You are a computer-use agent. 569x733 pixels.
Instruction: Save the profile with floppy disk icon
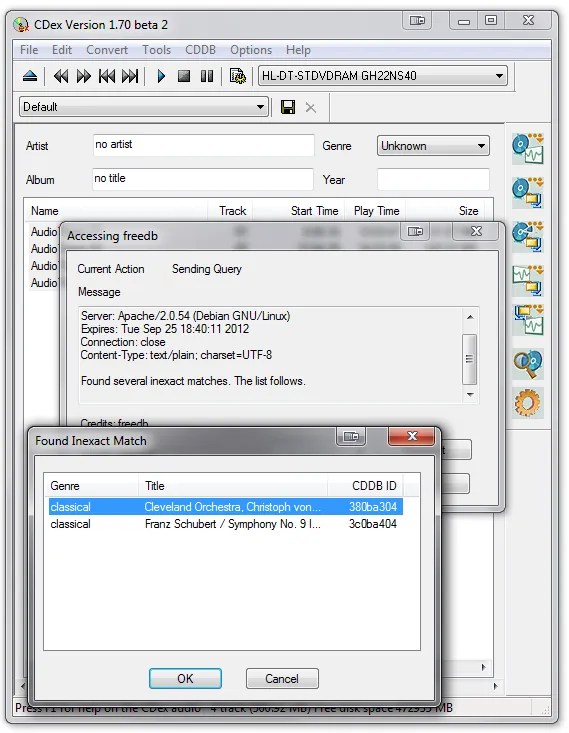coord(288,107)
